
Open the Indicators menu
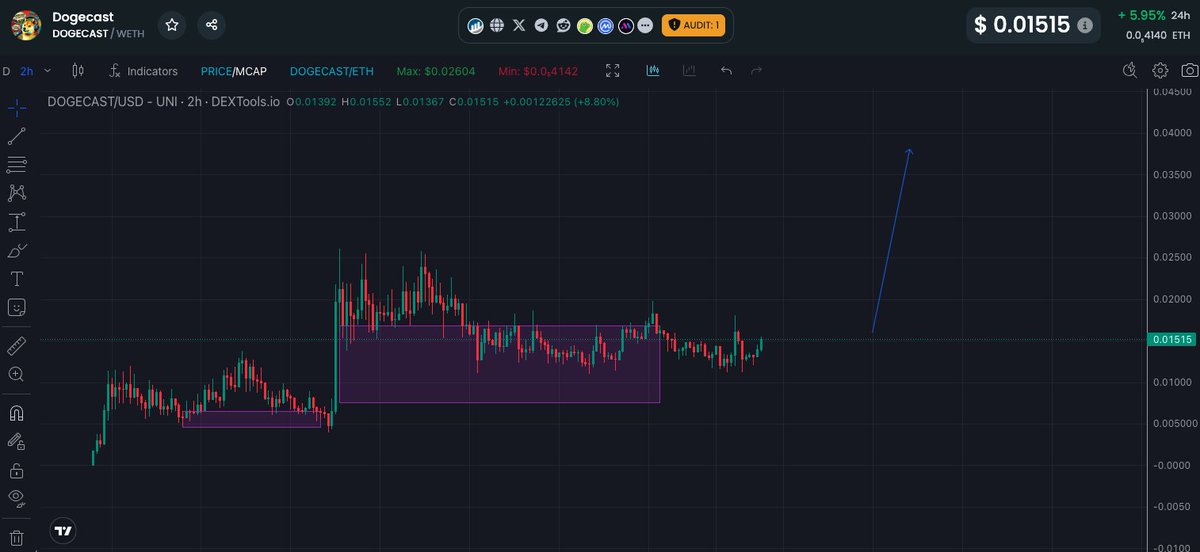pos(143,71)
